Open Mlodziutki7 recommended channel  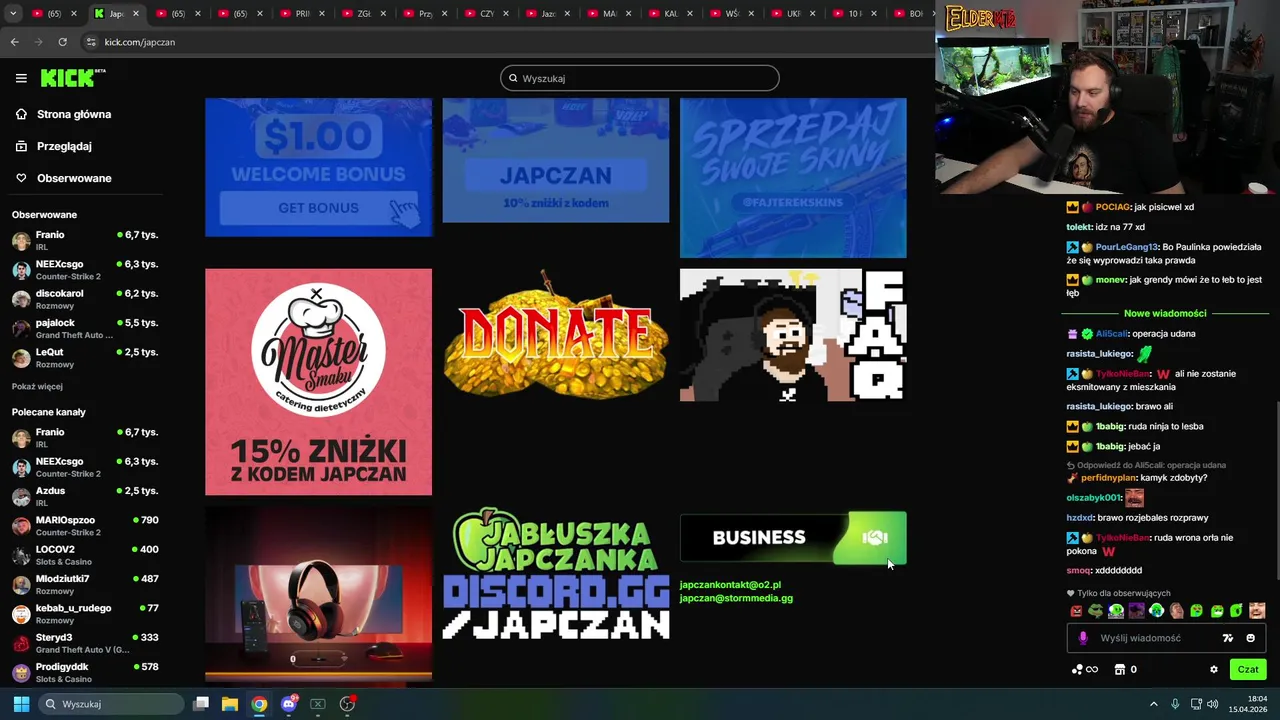click(x=85, y=584)
